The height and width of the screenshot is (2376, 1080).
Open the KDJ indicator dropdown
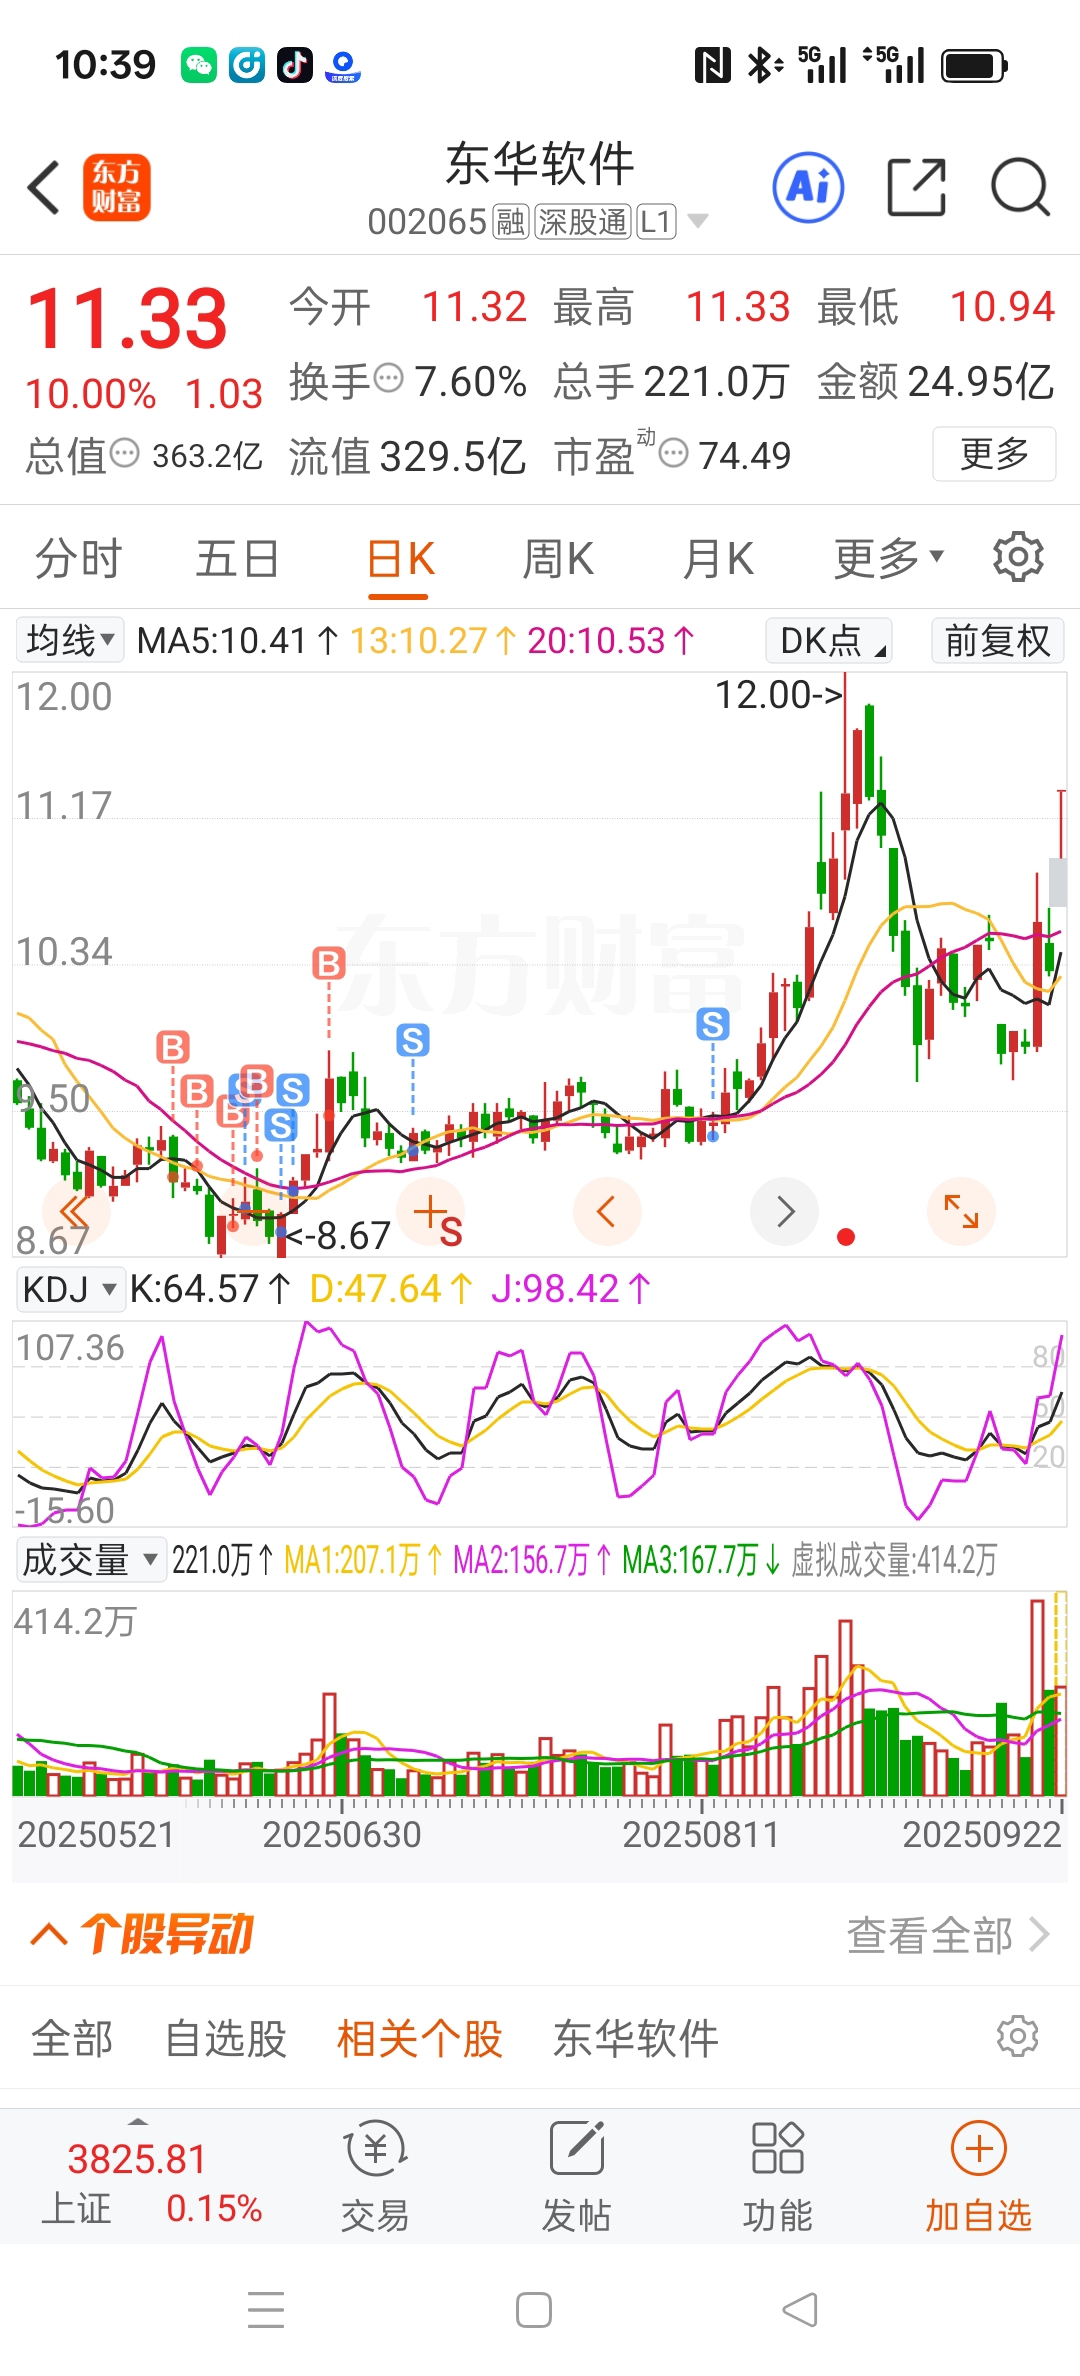click(70, 1289)
